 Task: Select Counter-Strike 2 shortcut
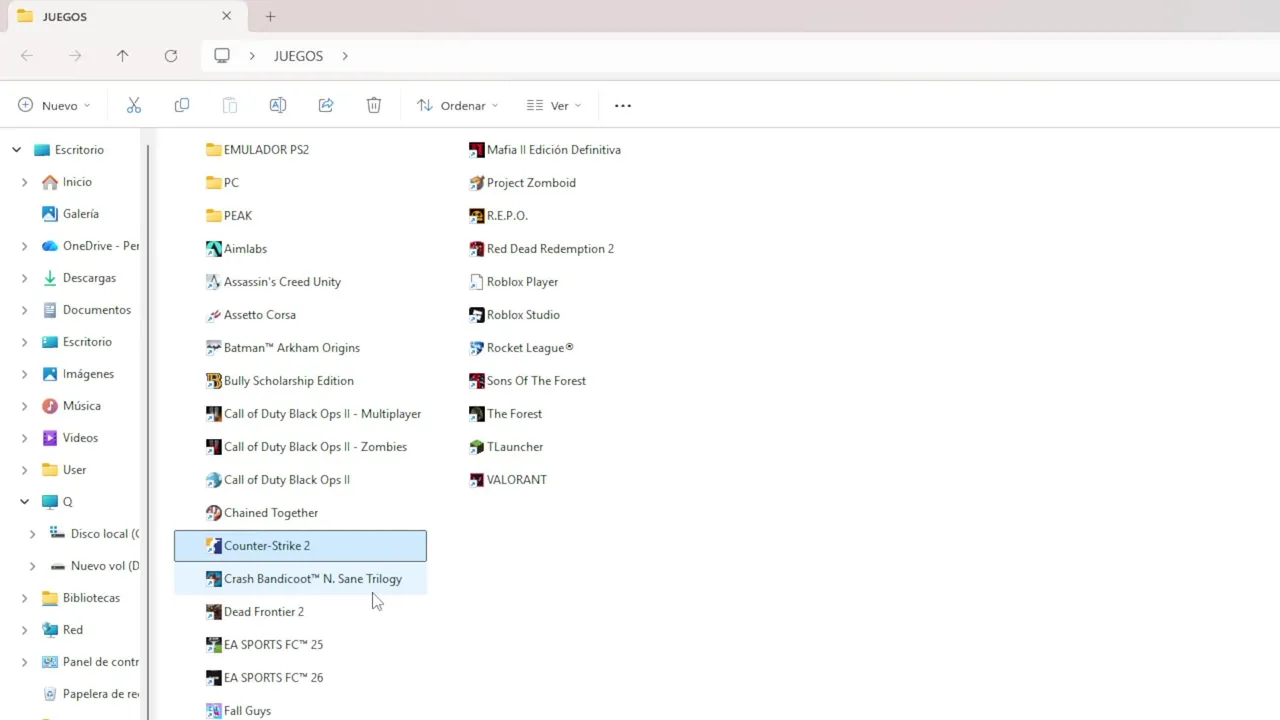tap(300, 545)
